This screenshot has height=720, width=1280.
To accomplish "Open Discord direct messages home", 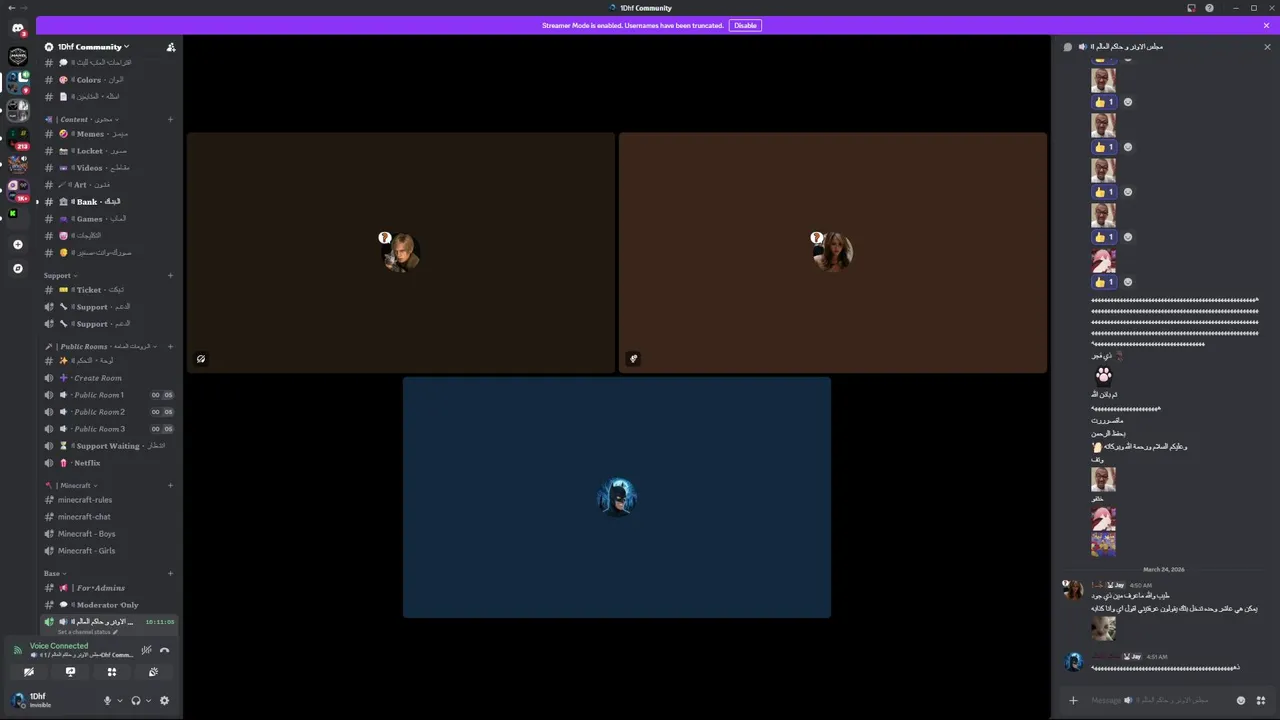I will pyautogui.click(x=17, y=29).
